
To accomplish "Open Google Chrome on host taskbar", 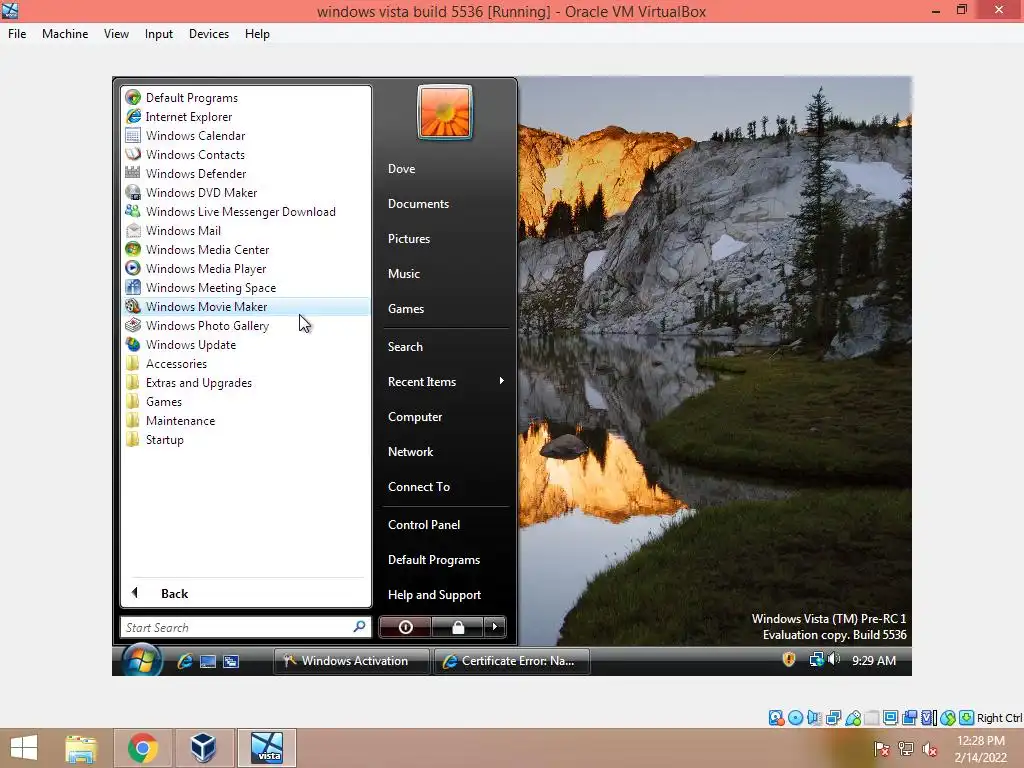I will [143, 748].
